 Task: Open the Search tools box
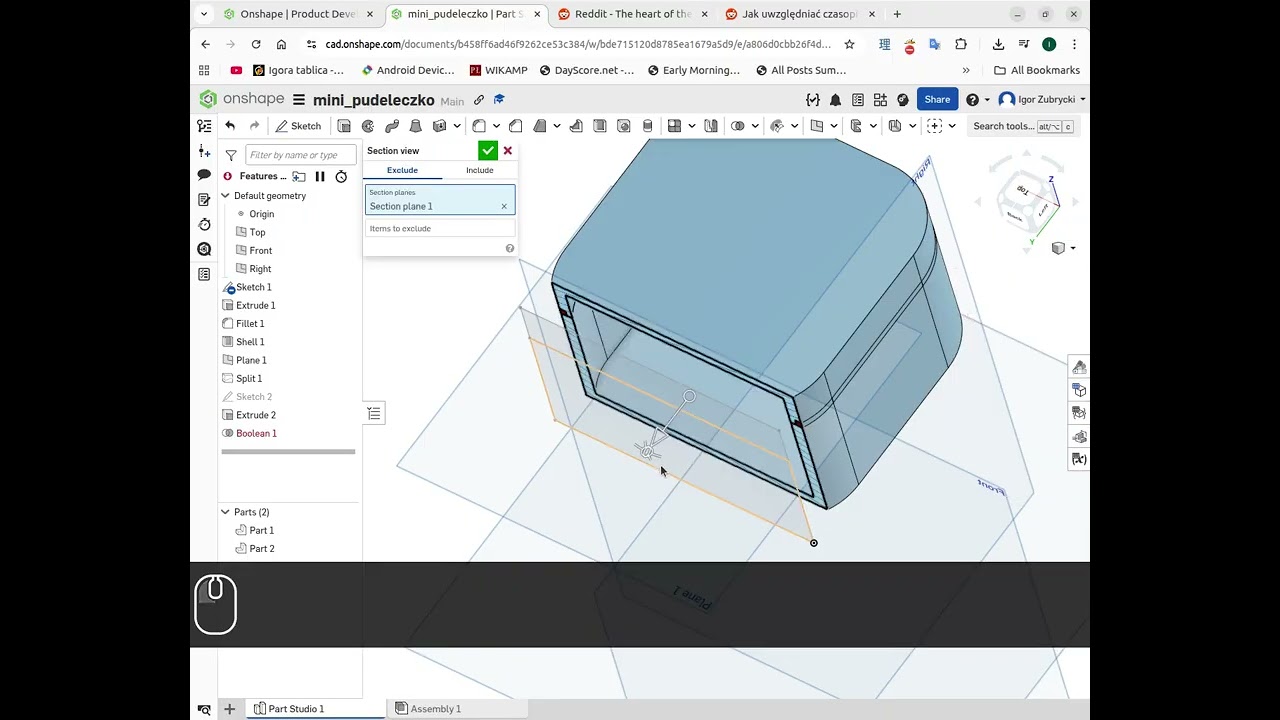pyautogui.click(x=1023, y=126)
